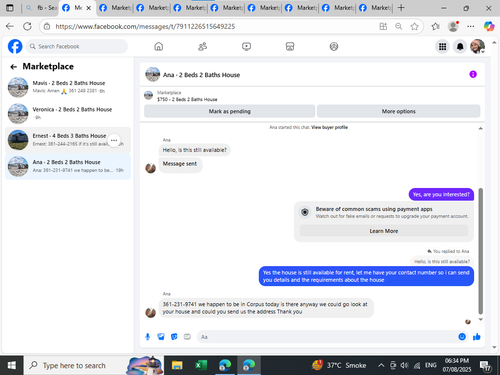Go to Facebook Home feed icon
The image size is (500, 375).
pos(159,46)
